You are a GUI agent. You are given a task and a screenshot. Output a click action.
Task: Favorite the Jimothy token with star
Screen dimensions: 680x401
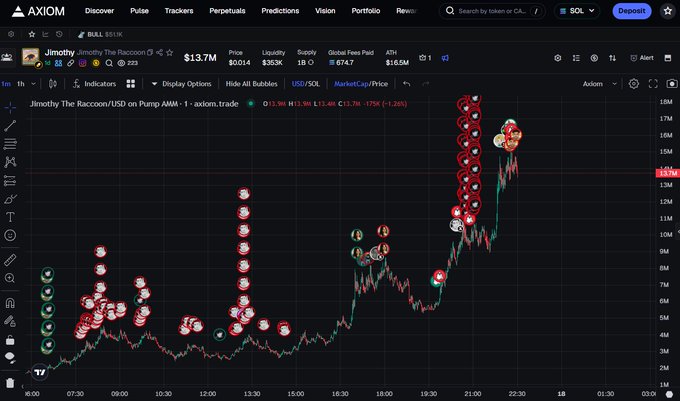(170, 52)
